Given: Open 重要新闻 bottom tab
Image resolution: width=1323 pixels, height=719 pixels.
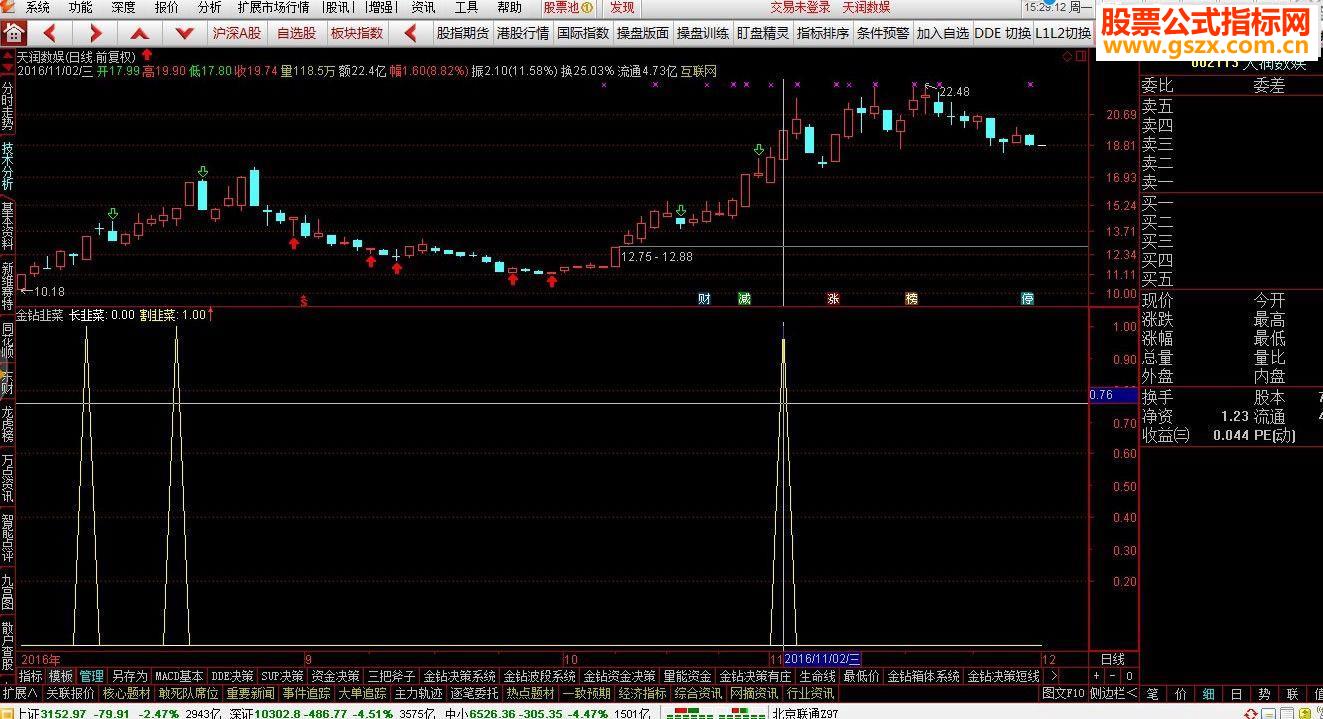Looking at the screenshot, I should tap(250, 693).
